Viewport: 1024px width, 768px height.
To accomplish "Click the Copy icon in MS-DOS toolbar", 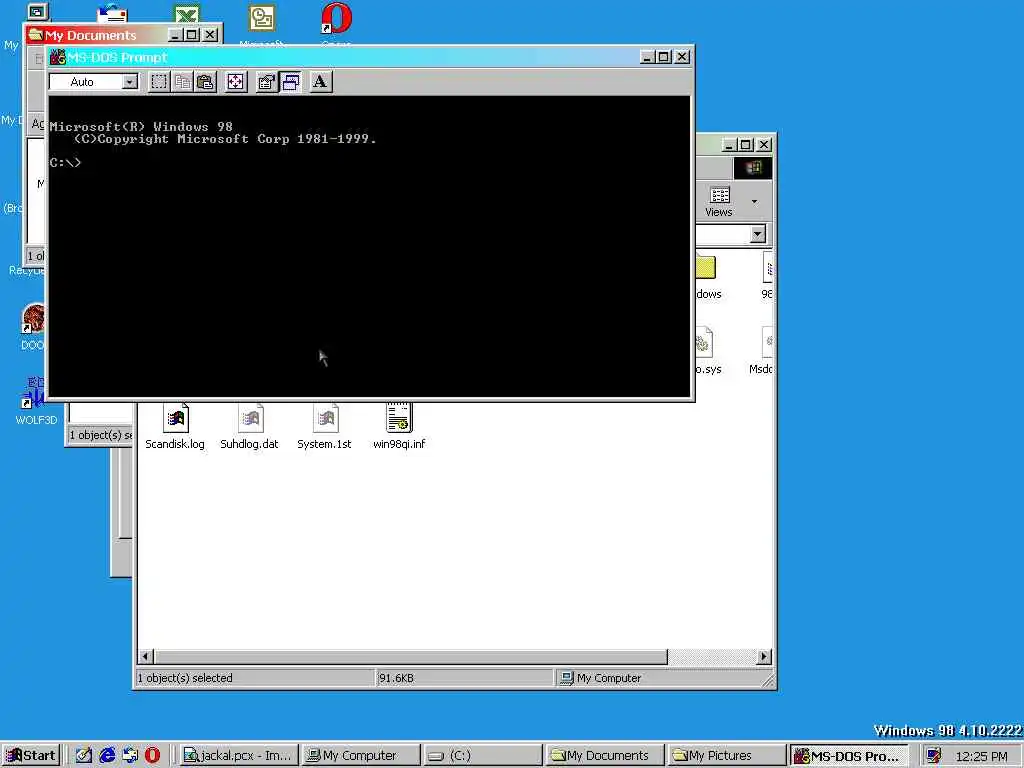I will 182,82.
